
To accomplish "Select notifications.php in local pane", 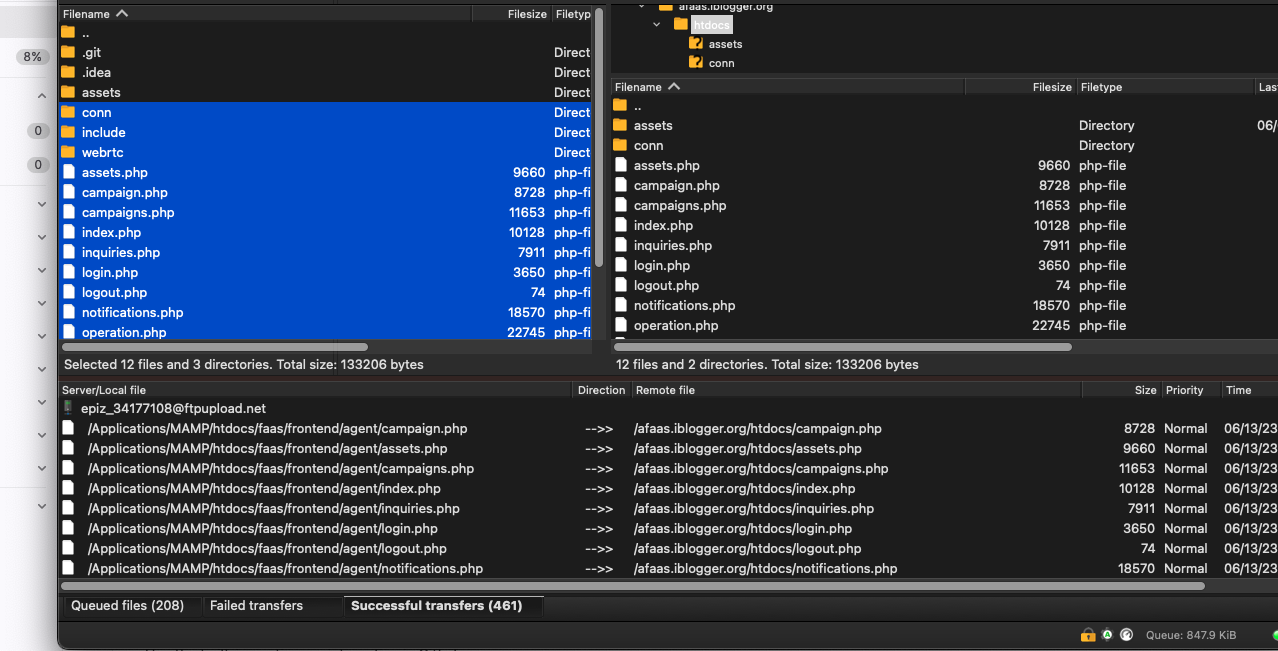I will 325,312.
